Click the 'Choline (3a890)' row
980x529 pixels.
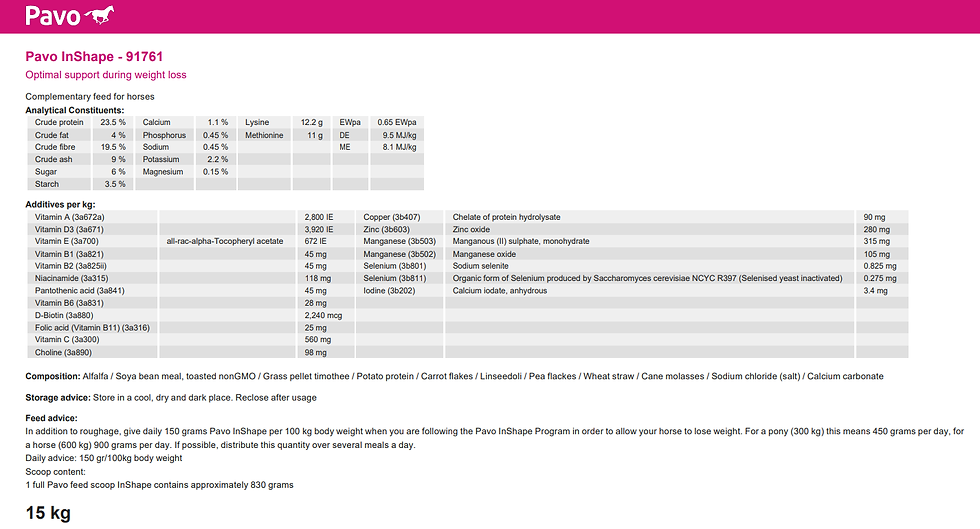click(63, 352)
